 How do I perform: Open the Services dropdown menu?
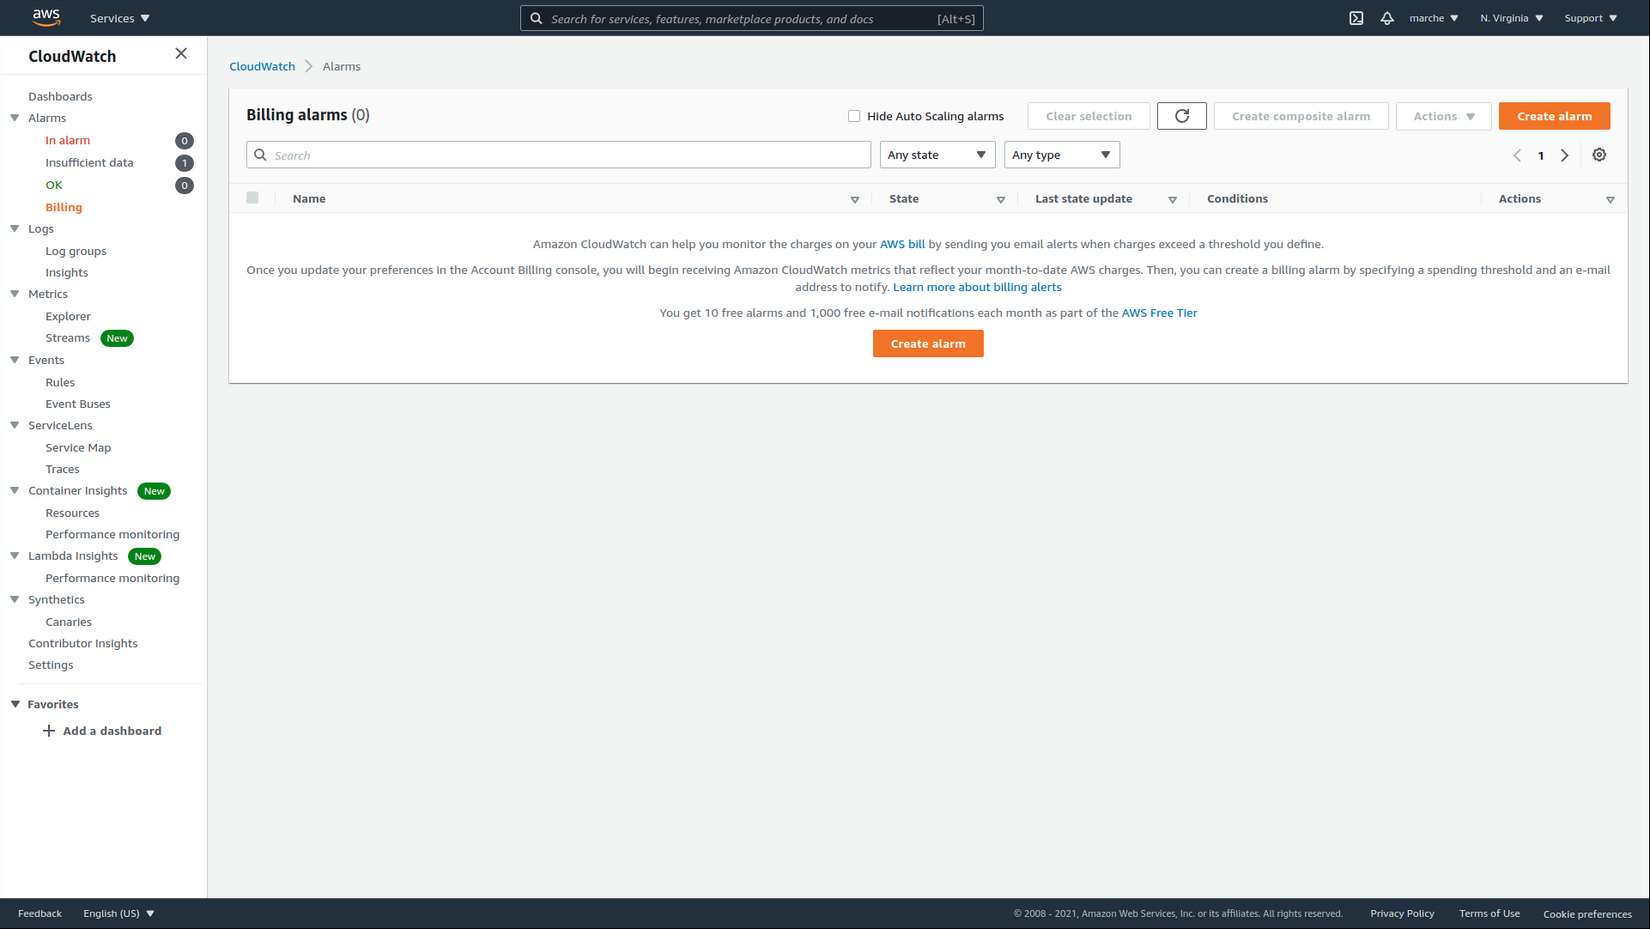tap(120, 18)
